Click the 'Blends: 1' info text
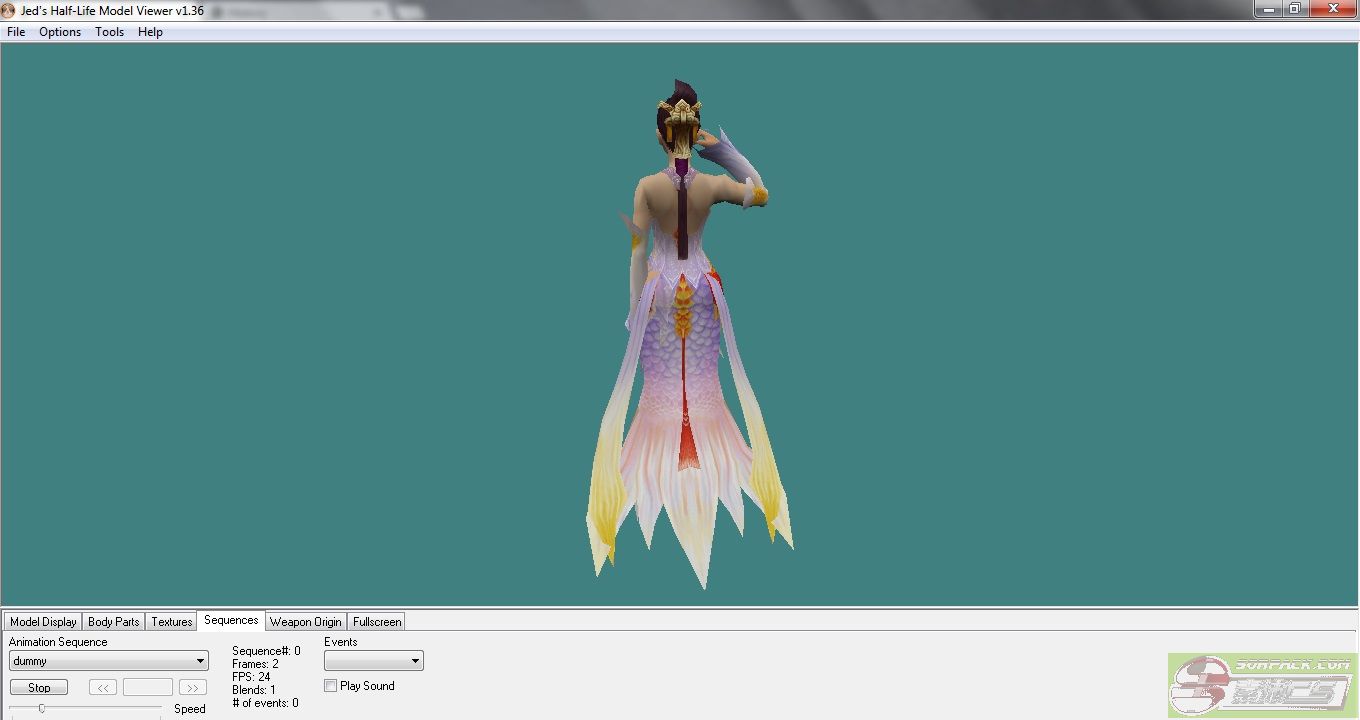Screen dimensions: 1360x720 (x=254, y=690)
